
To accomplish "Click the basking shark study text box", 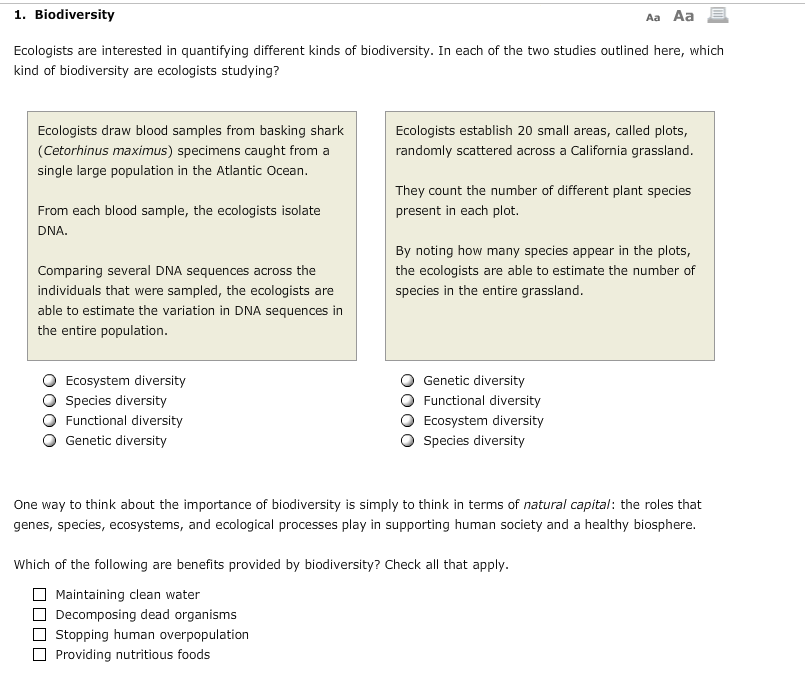I will tap(191, 235).
